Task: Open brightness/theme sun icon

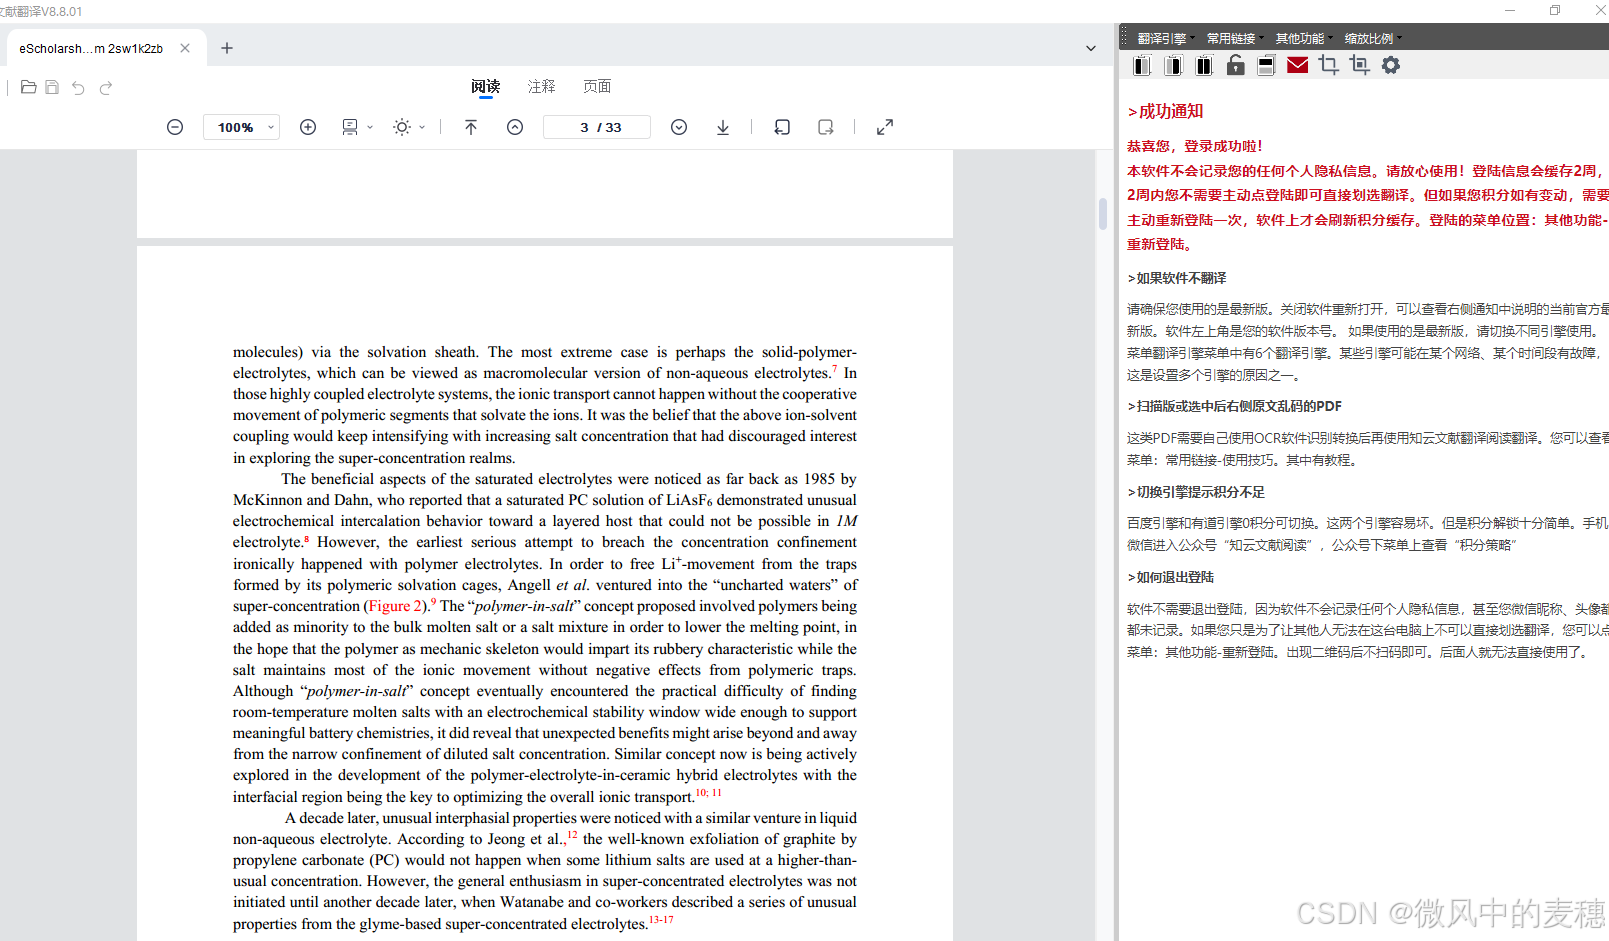Action: click(402, 127)
